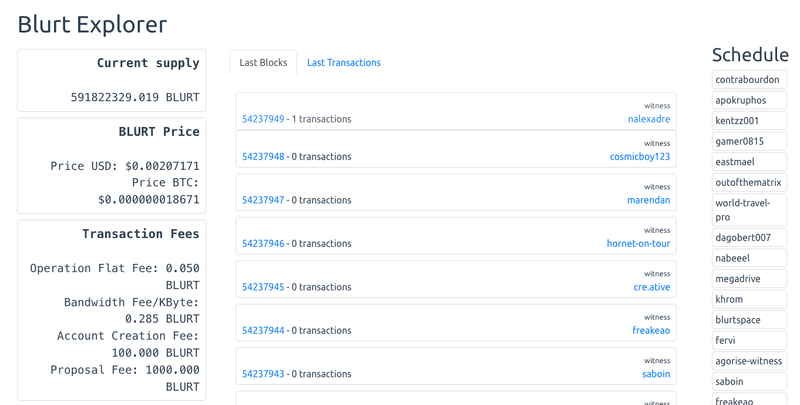
Task: Choose gamer0815 schedule entry
Action: (740, 141)
